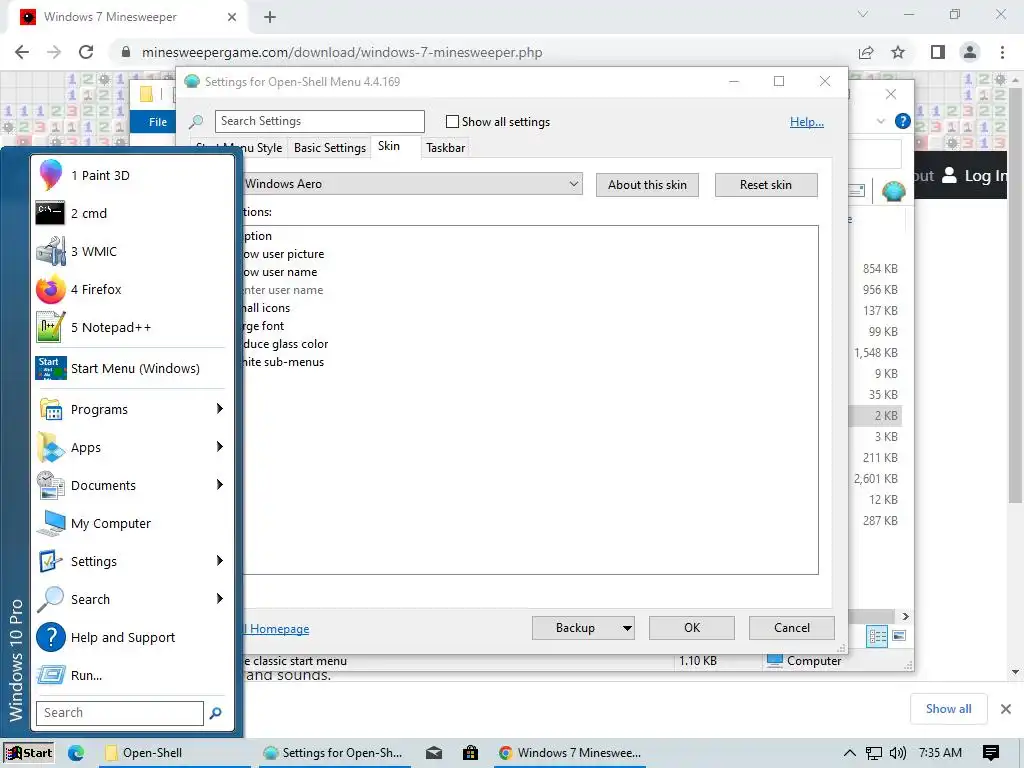Open the network tray icon
The image size is (1024, 768).
pyautogui.click(x=874, y=753)
